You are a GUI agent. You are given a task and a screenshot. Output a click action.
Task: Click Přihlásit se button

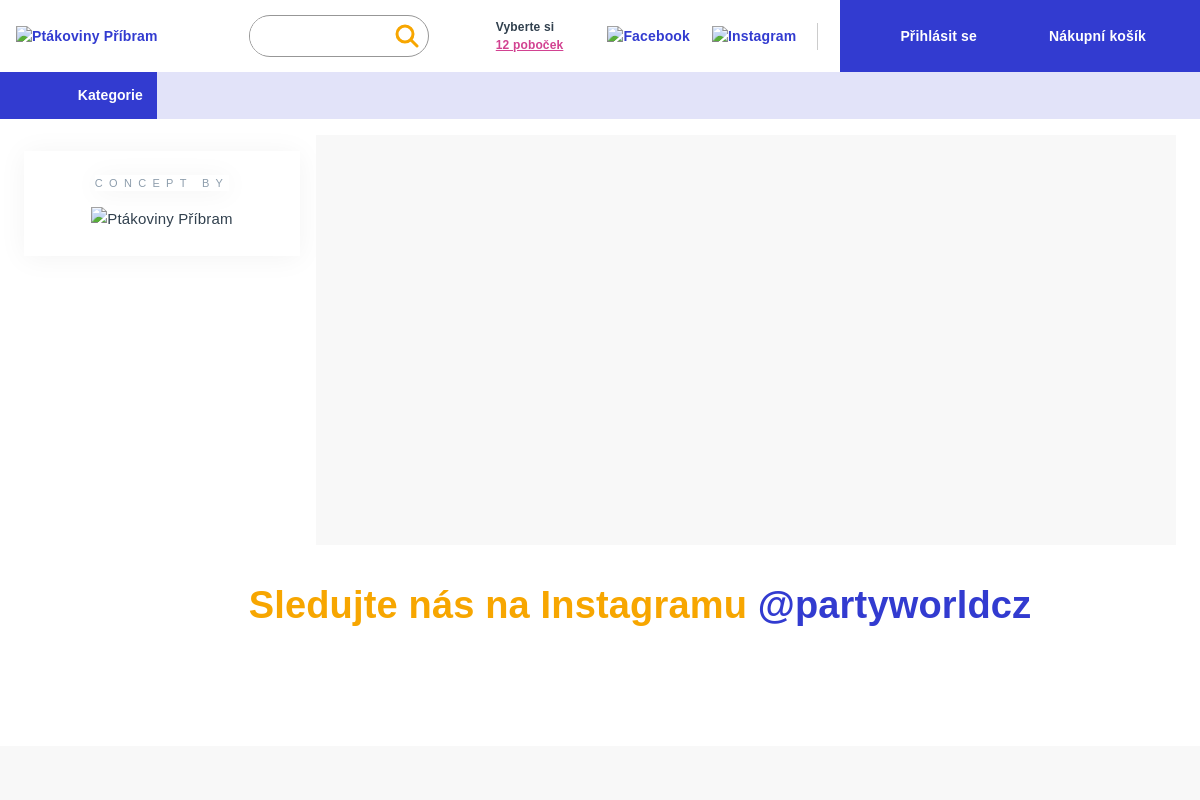click(x=938, y=36)
